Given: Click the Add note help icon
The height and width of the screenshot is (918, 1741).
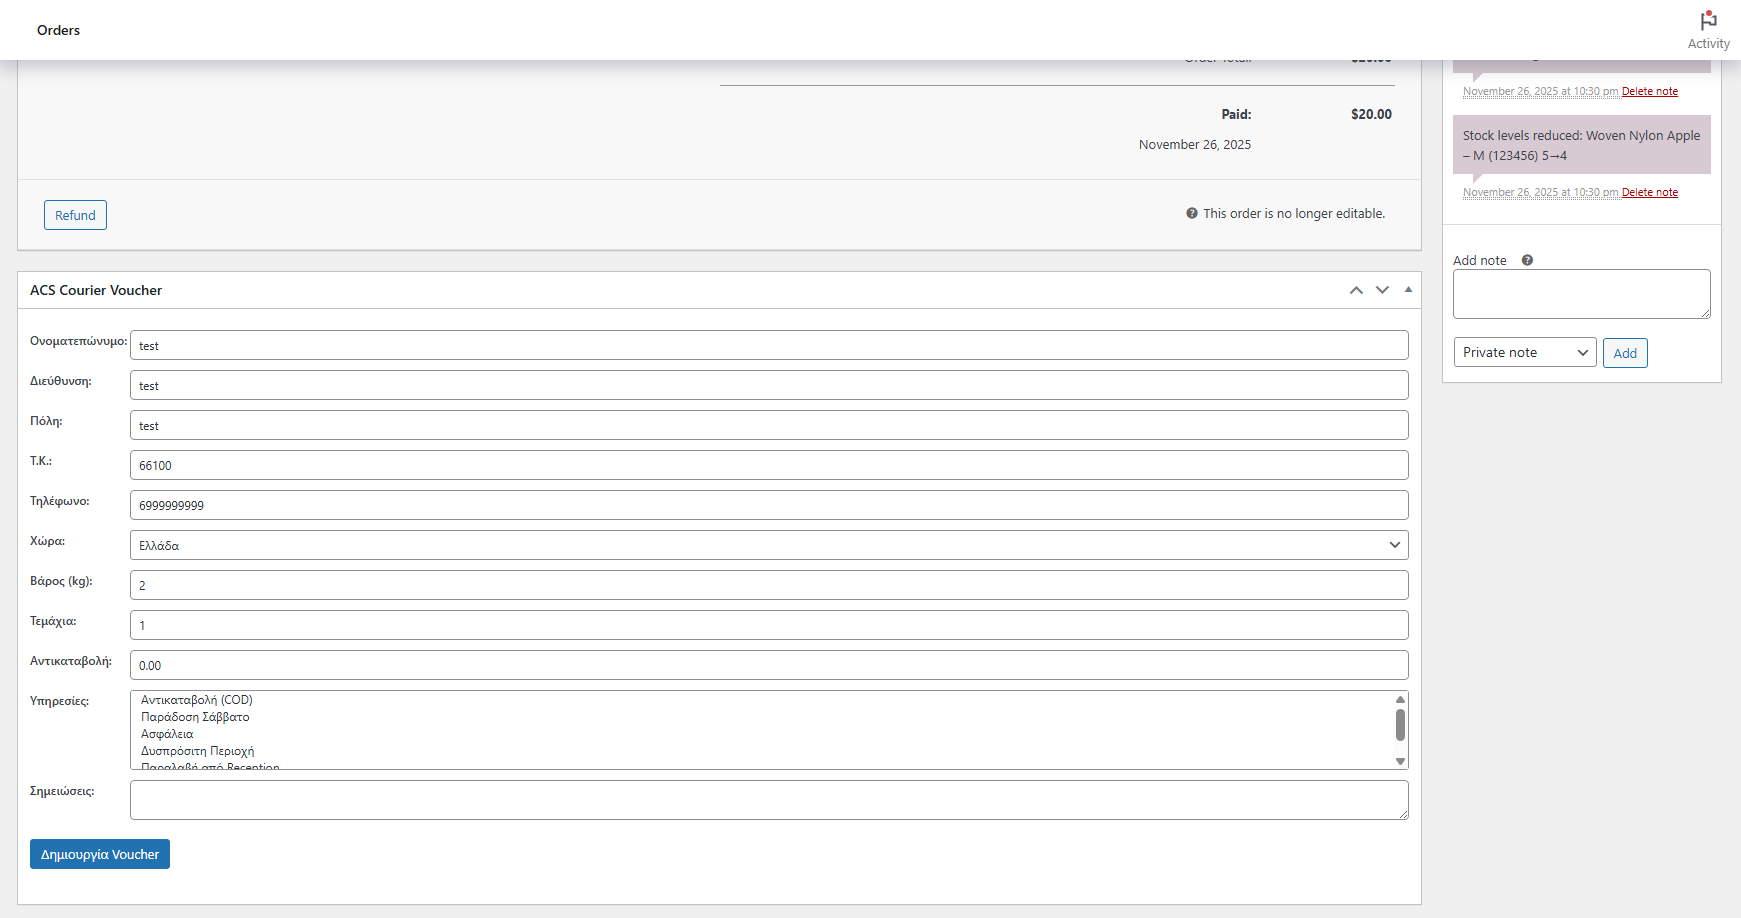Looking at the screenshot, I should 1527,260.
